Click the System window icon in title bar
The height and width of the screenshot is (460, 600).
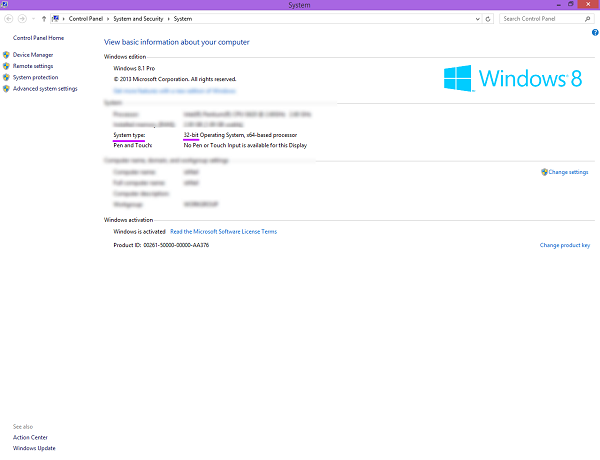click(x=5, y=5)
